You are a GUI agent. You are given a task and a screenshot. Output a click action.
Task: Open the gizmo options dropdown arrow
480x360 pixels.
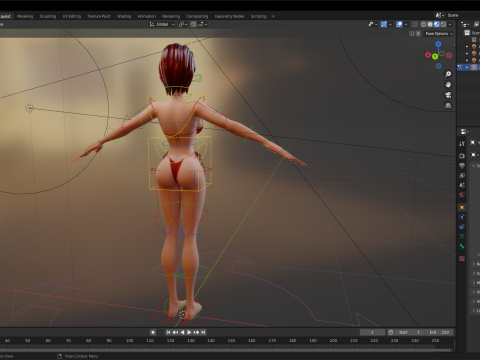pyautogui.click(x=390, y=24)
